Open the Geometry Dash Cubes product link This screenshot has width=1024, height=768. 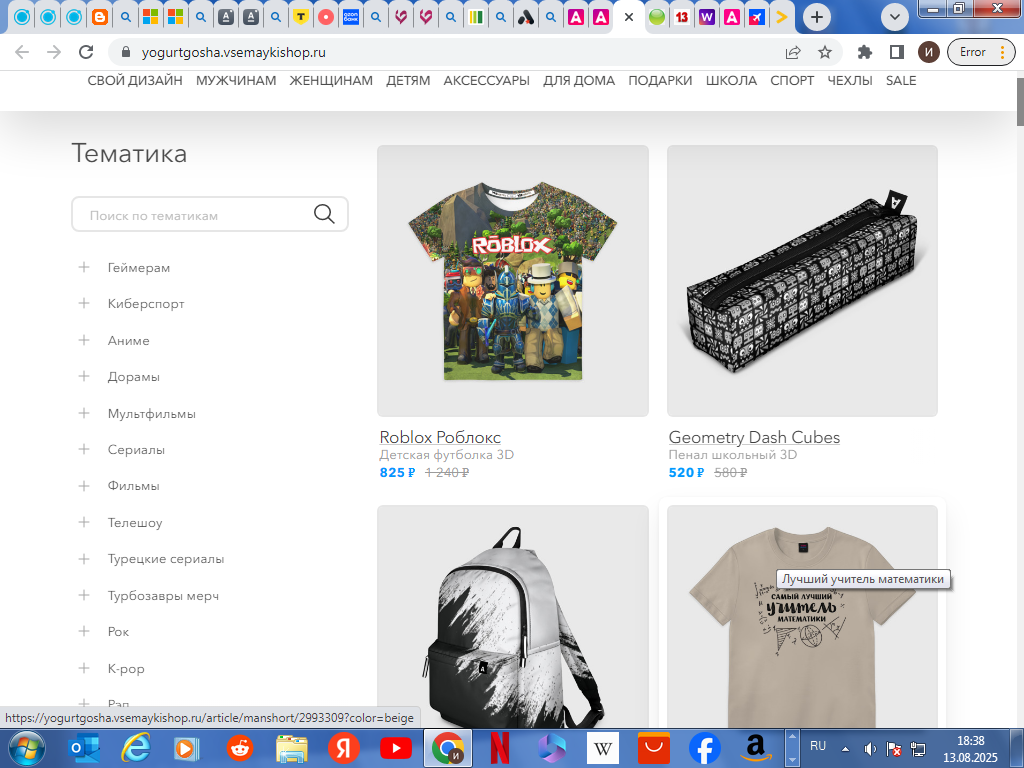[754, 437]
